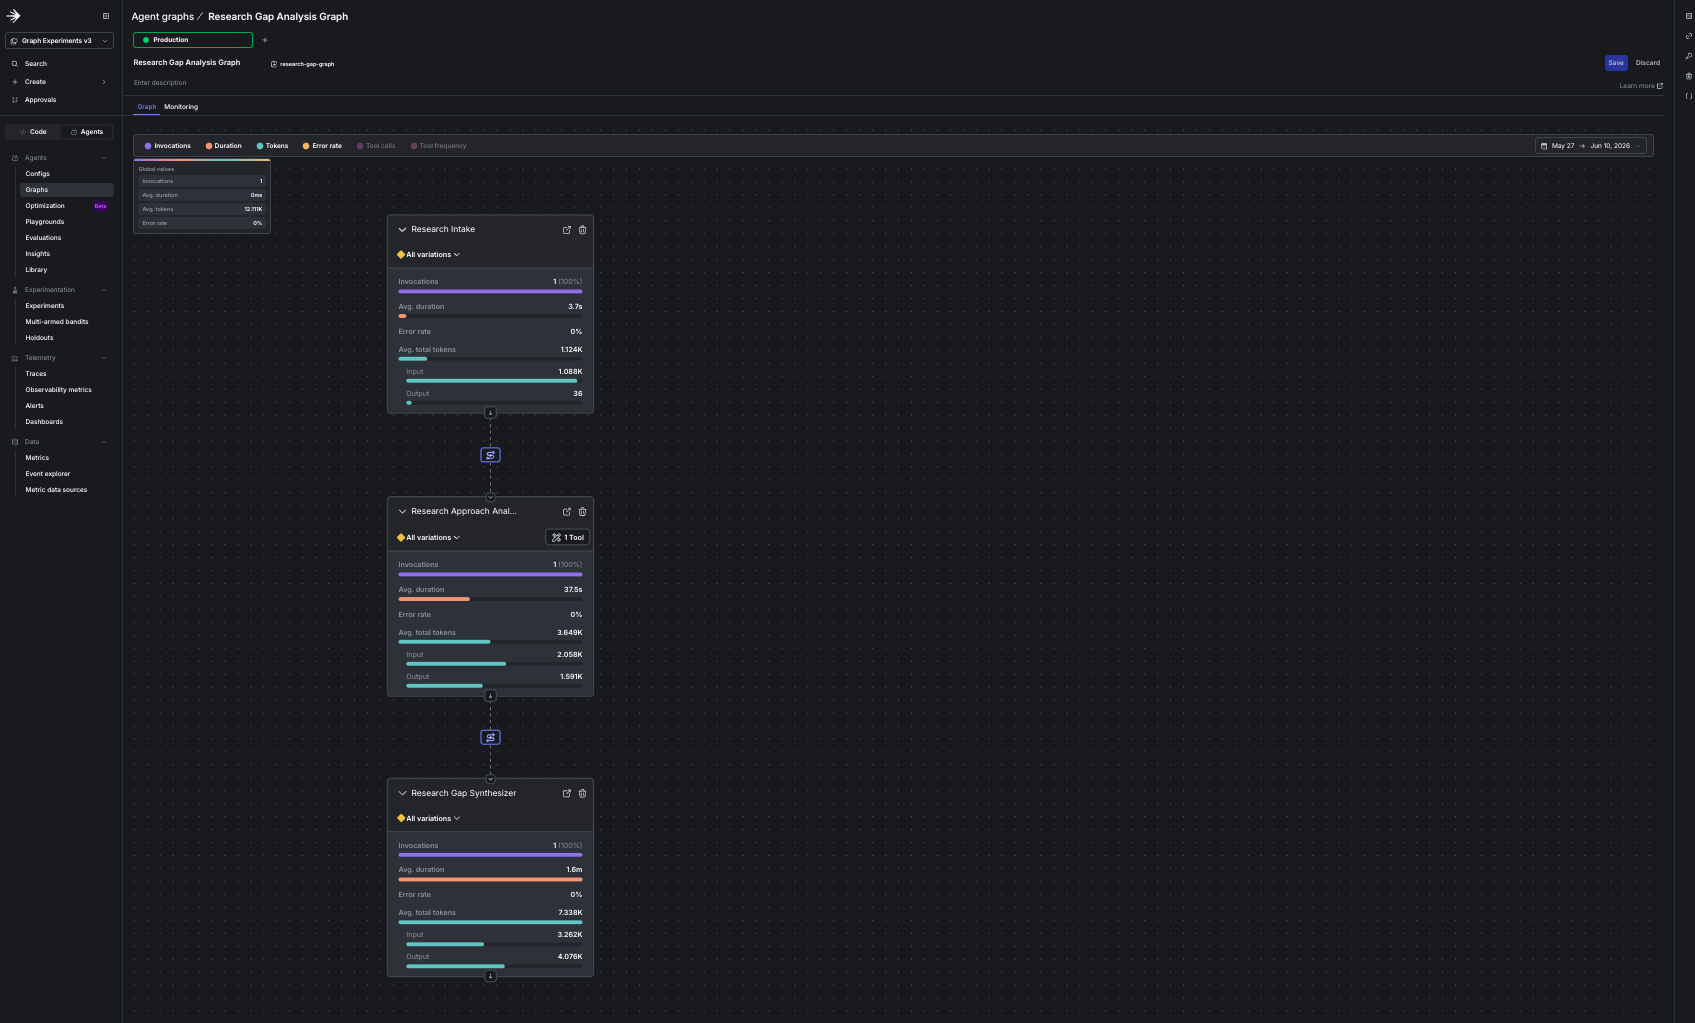Collapse the left sidebar panel icon

[x=106, y=16]
